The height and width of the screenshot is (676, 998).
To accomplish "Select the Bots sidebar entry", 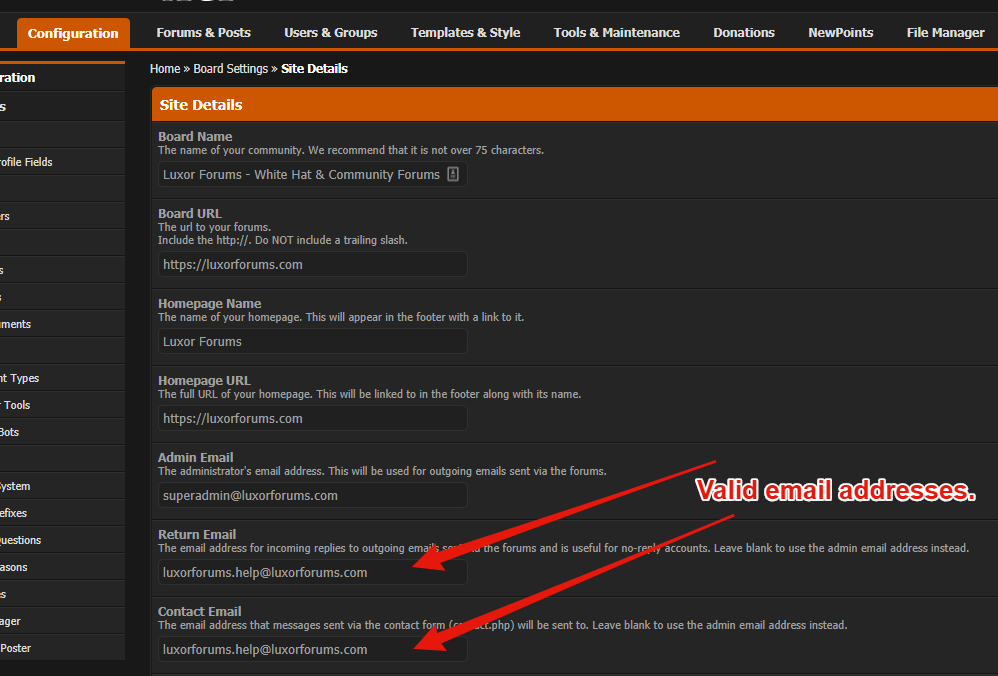I will click(x=62, y=432).
